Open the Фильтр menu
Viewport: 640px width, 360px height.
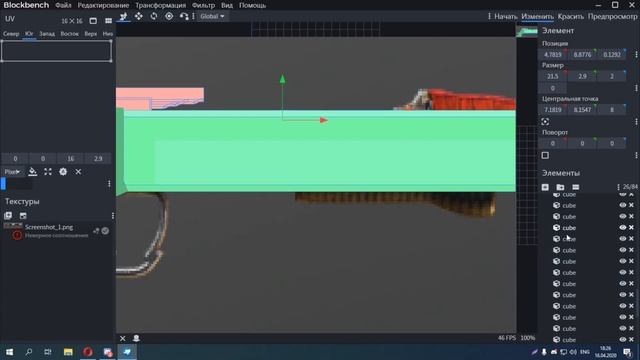(x=203, y=5)
